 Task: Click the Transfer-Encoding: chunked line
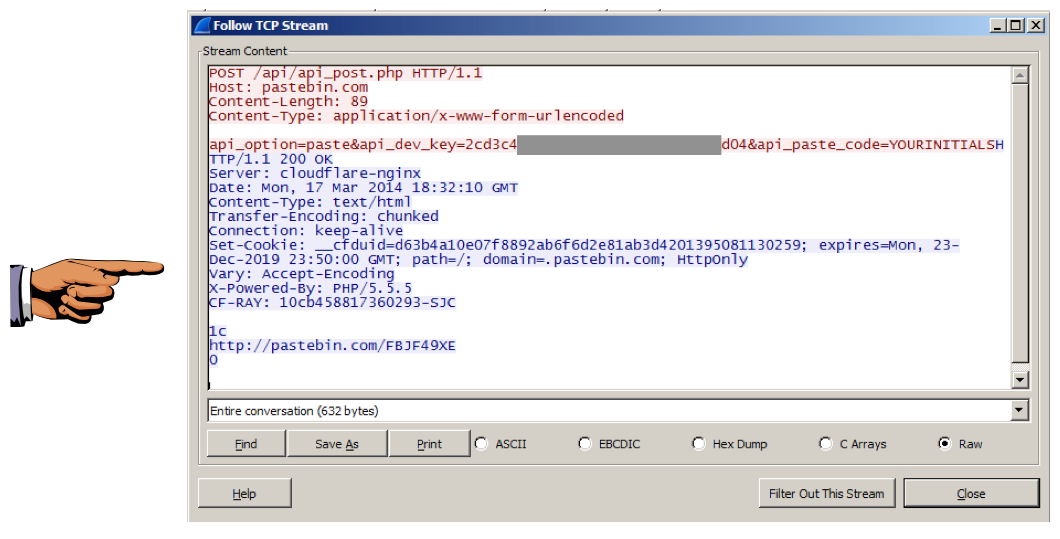coord(324,216)
